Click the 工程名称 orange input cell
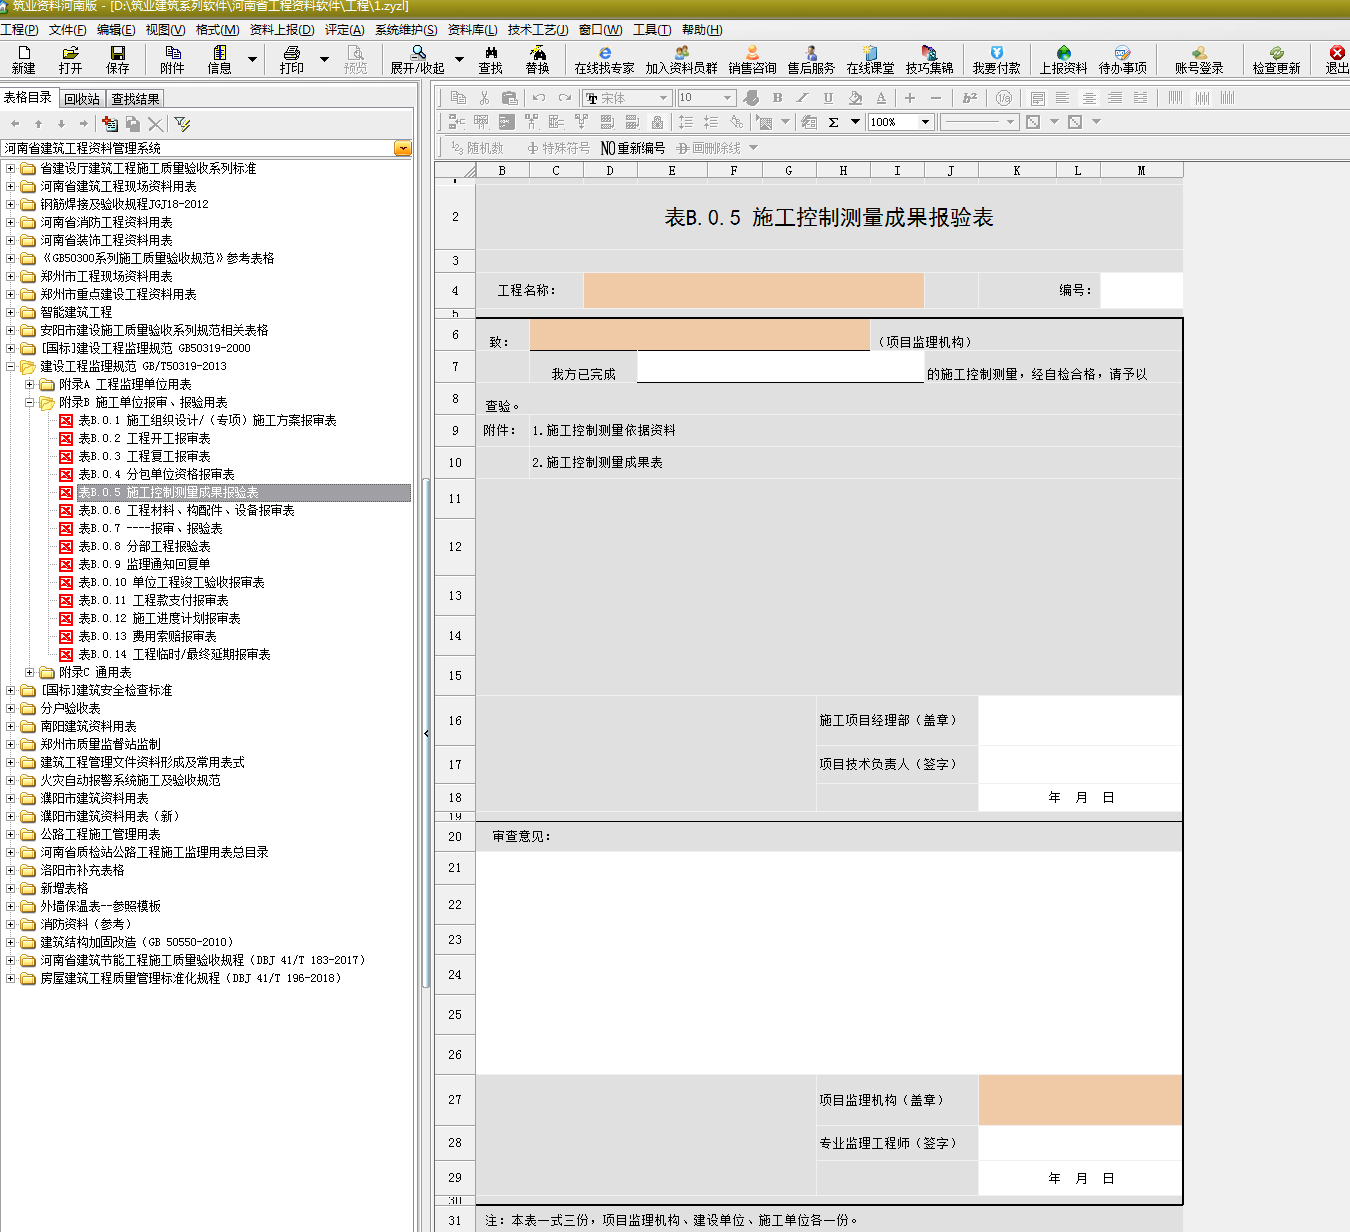Screen dimensions: 1350x1232 point(753,290)
